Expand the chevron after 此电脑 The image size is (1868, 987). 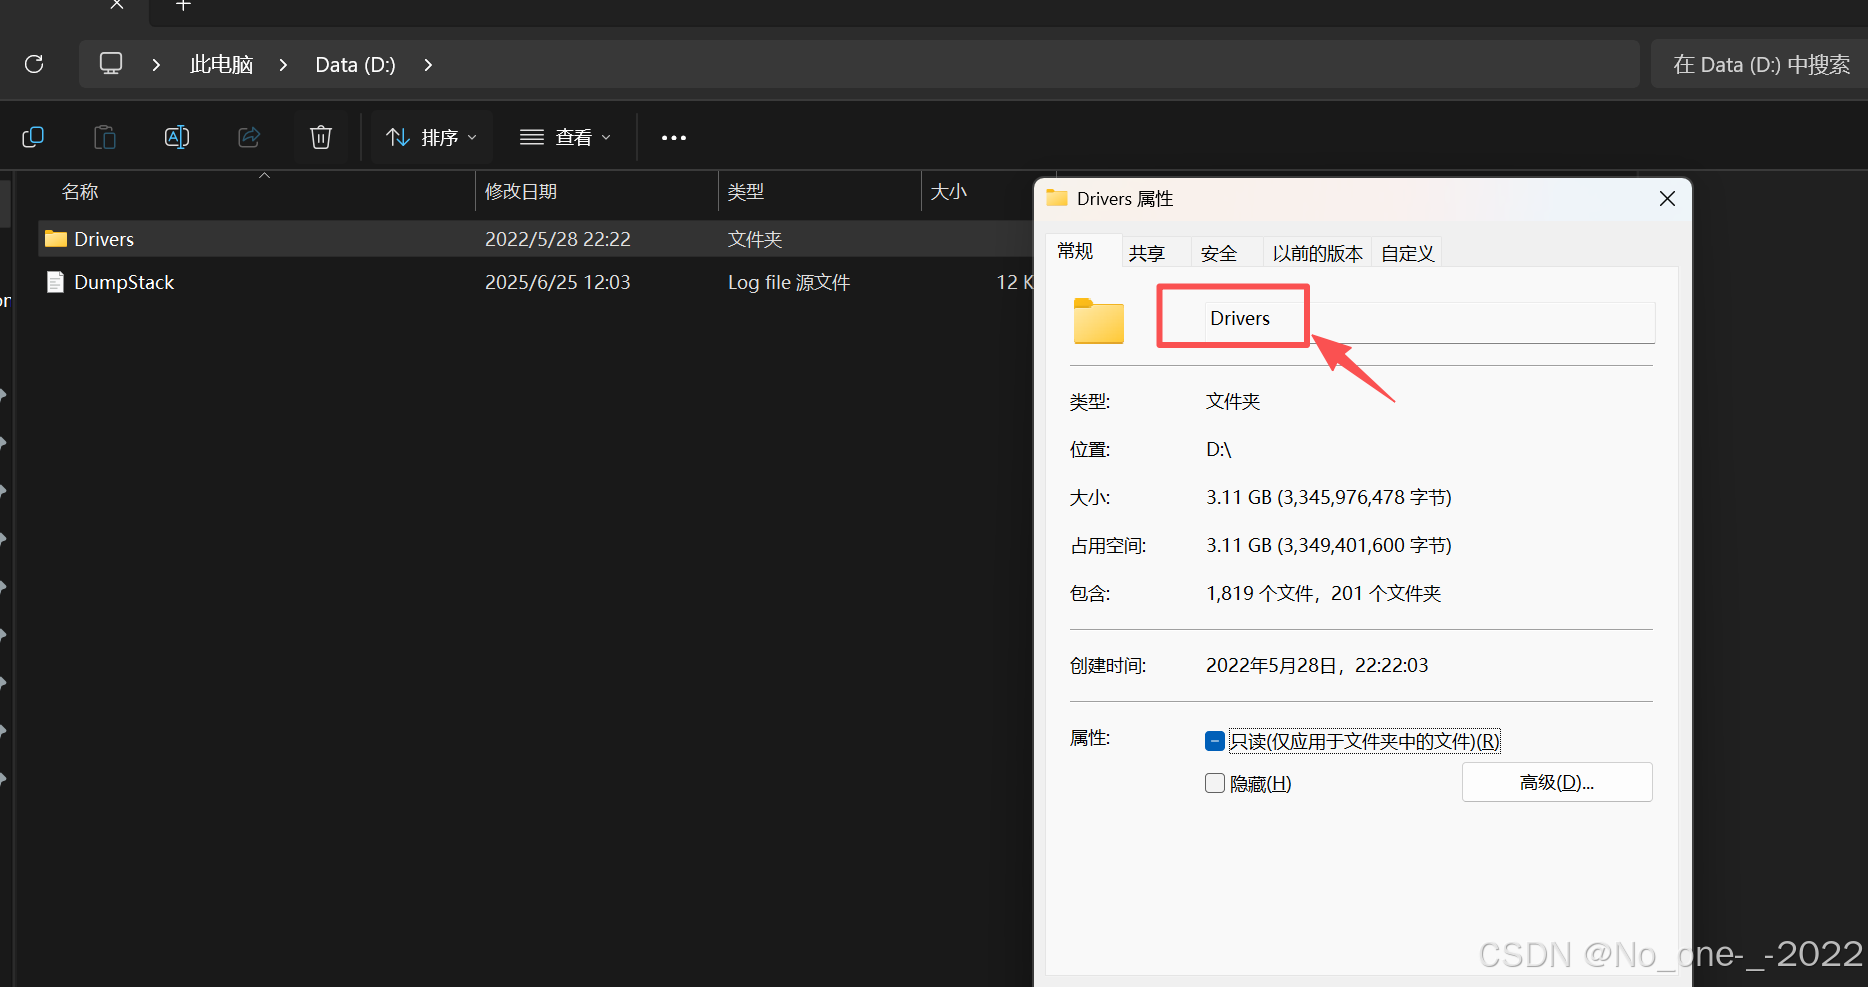(283, 65)
